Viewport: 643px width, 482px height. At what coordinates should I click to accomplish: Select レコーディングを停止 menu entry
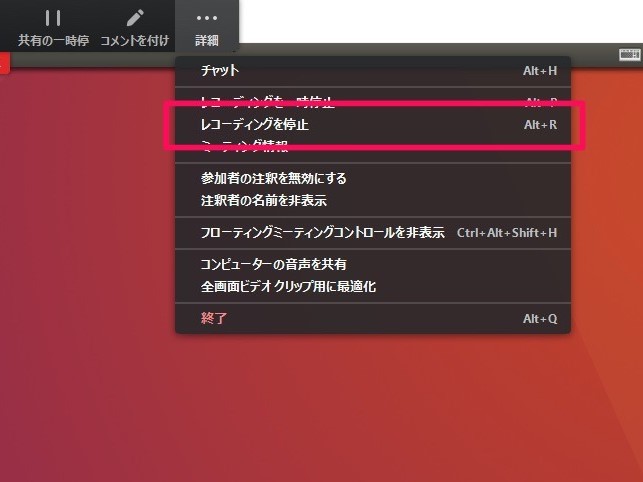(373, 125)
